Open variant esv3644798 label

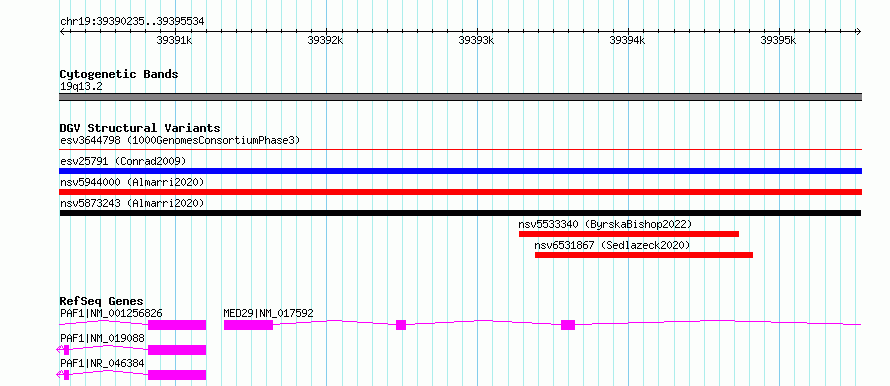coord(179,140)
